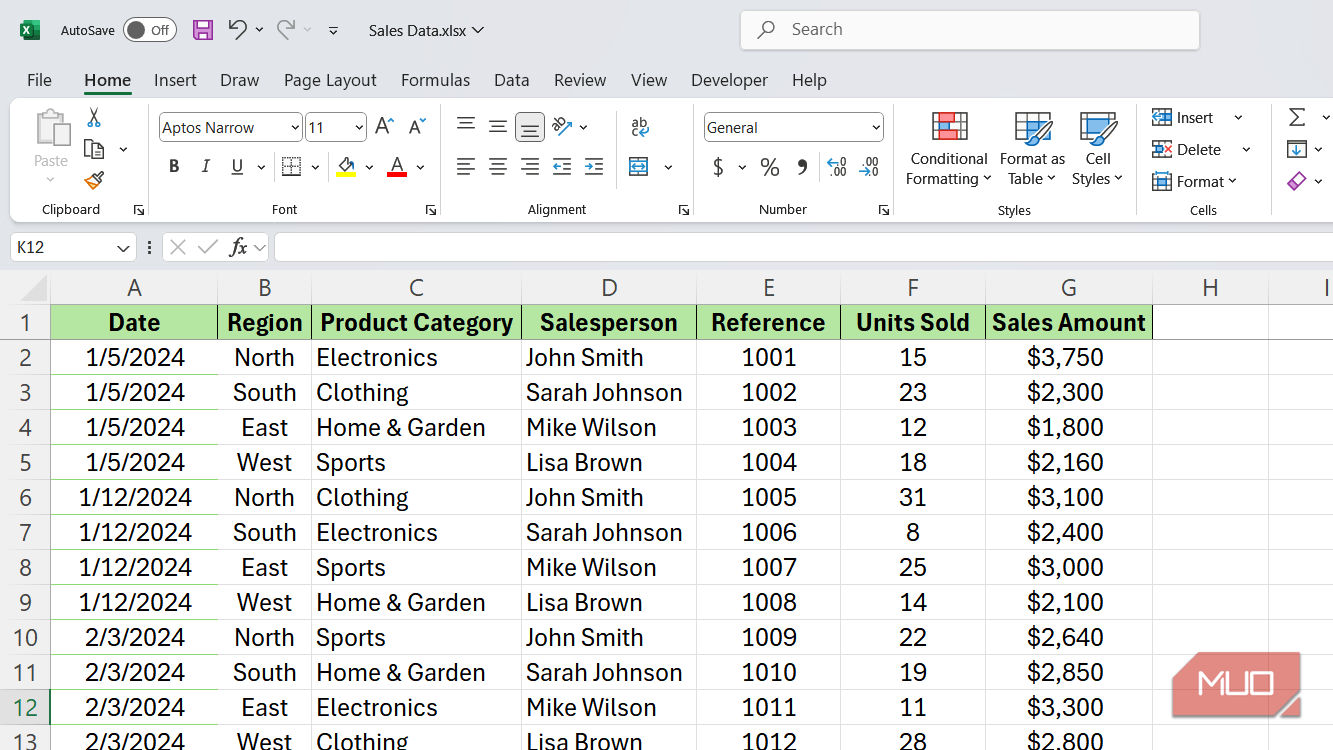The image size is (1333, 750).
Task: Increase font size with larger A icon
Action: click(x=384, y=127)
